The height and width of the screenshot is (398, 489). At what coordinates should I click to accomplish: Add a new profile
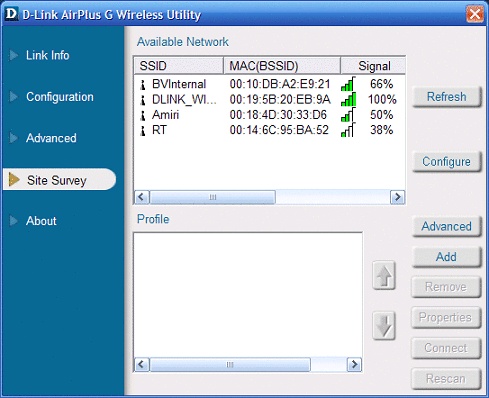447,257
